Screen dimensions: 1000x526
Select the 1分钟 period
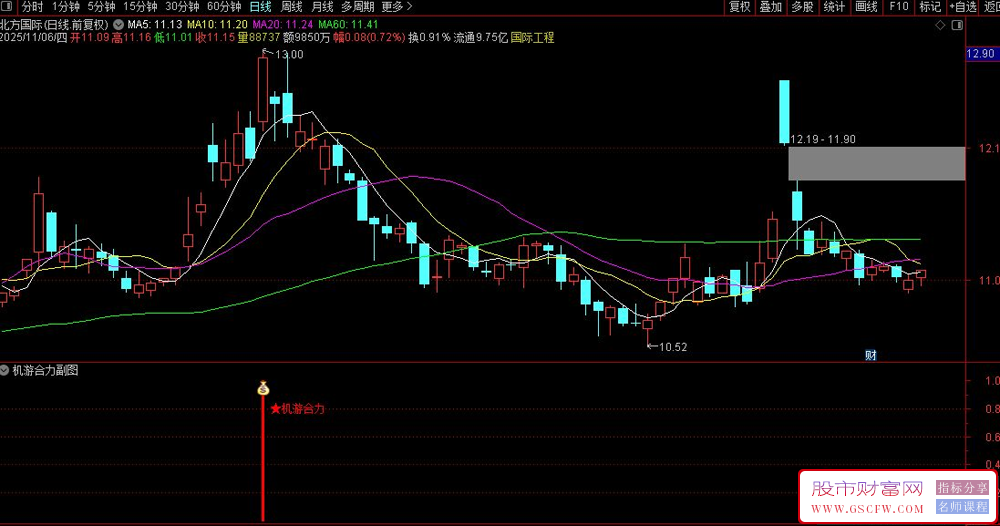point(66,6)
